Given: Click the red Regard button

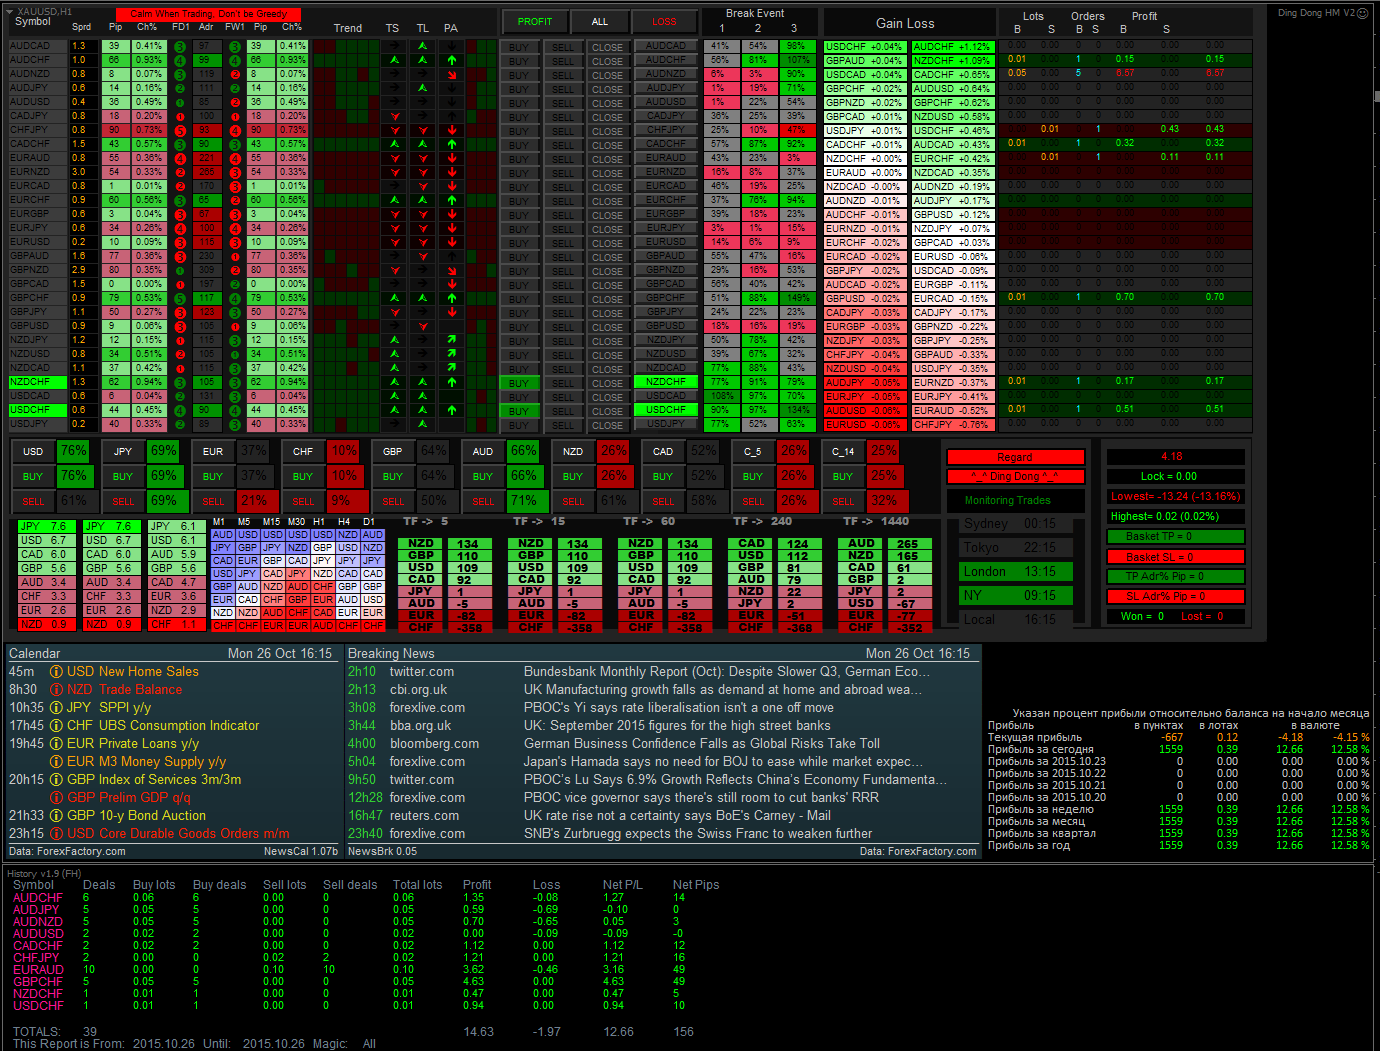Looking at the screenshot, I should coord(1015,457).
